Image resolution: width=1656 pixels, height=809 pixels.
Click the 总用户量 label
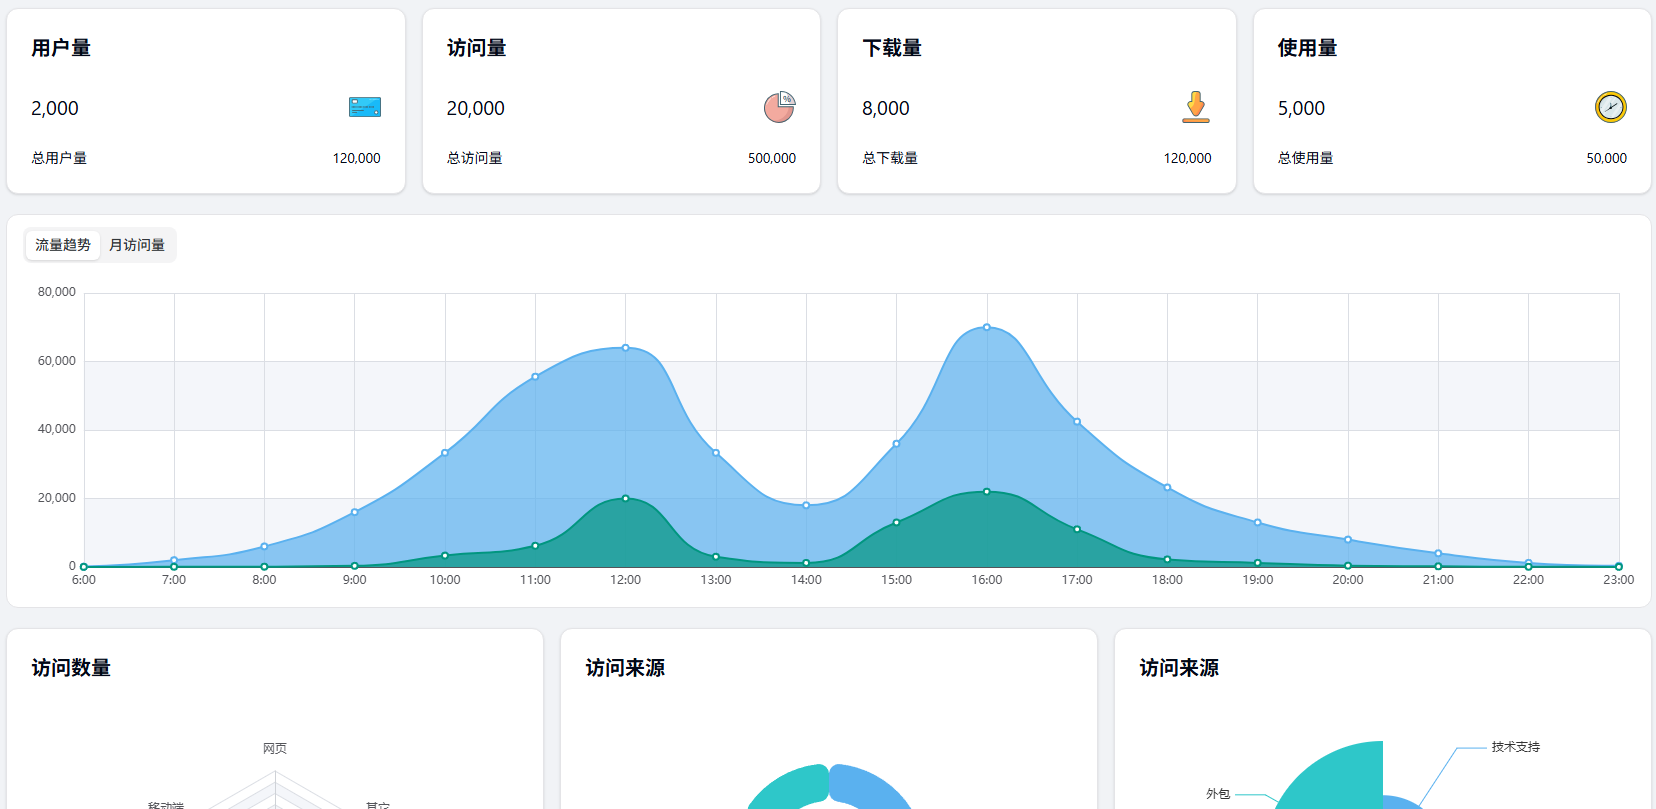pos(59,158)
